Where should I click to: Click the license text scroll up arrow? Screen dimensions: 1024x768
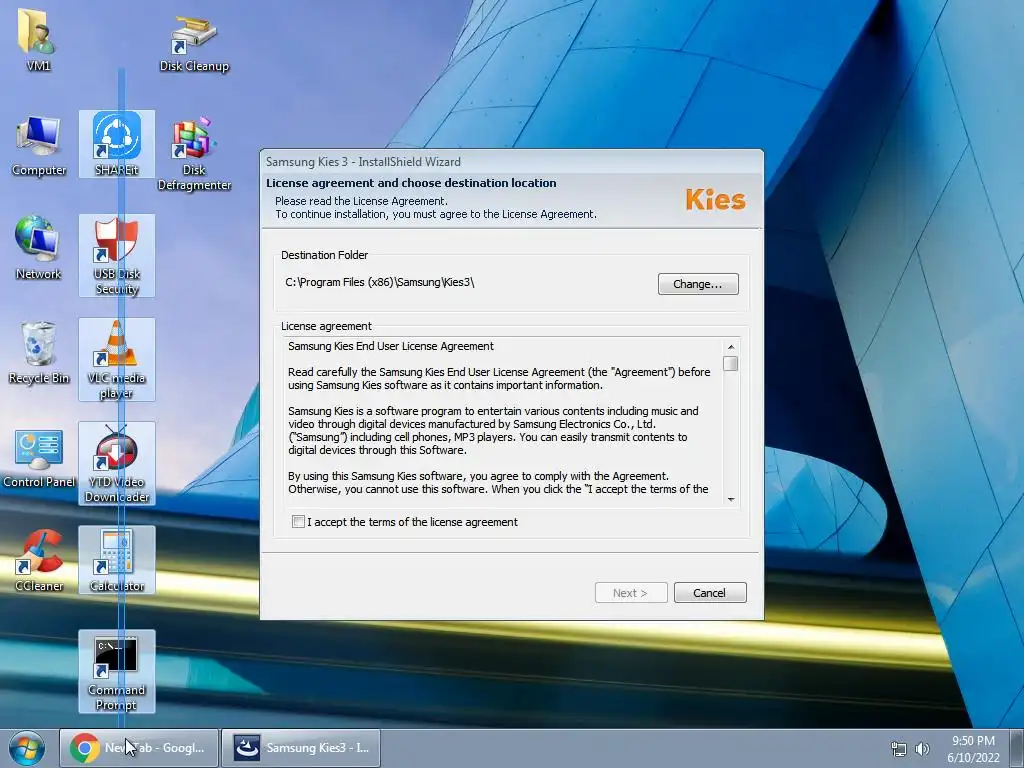(731, 347)
